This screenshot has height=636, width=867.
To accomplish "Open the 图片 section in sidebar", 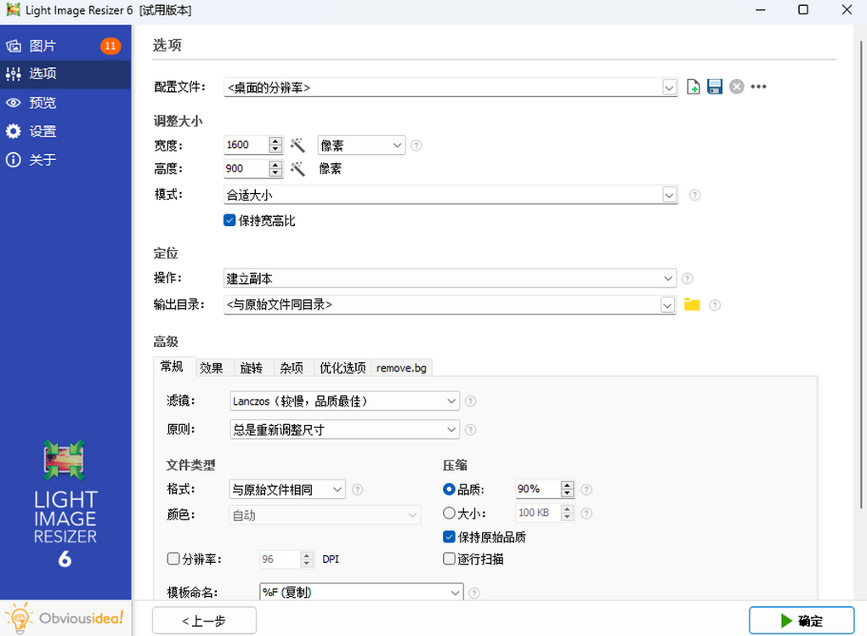I will pyautogui.click(x=65, y=46).
